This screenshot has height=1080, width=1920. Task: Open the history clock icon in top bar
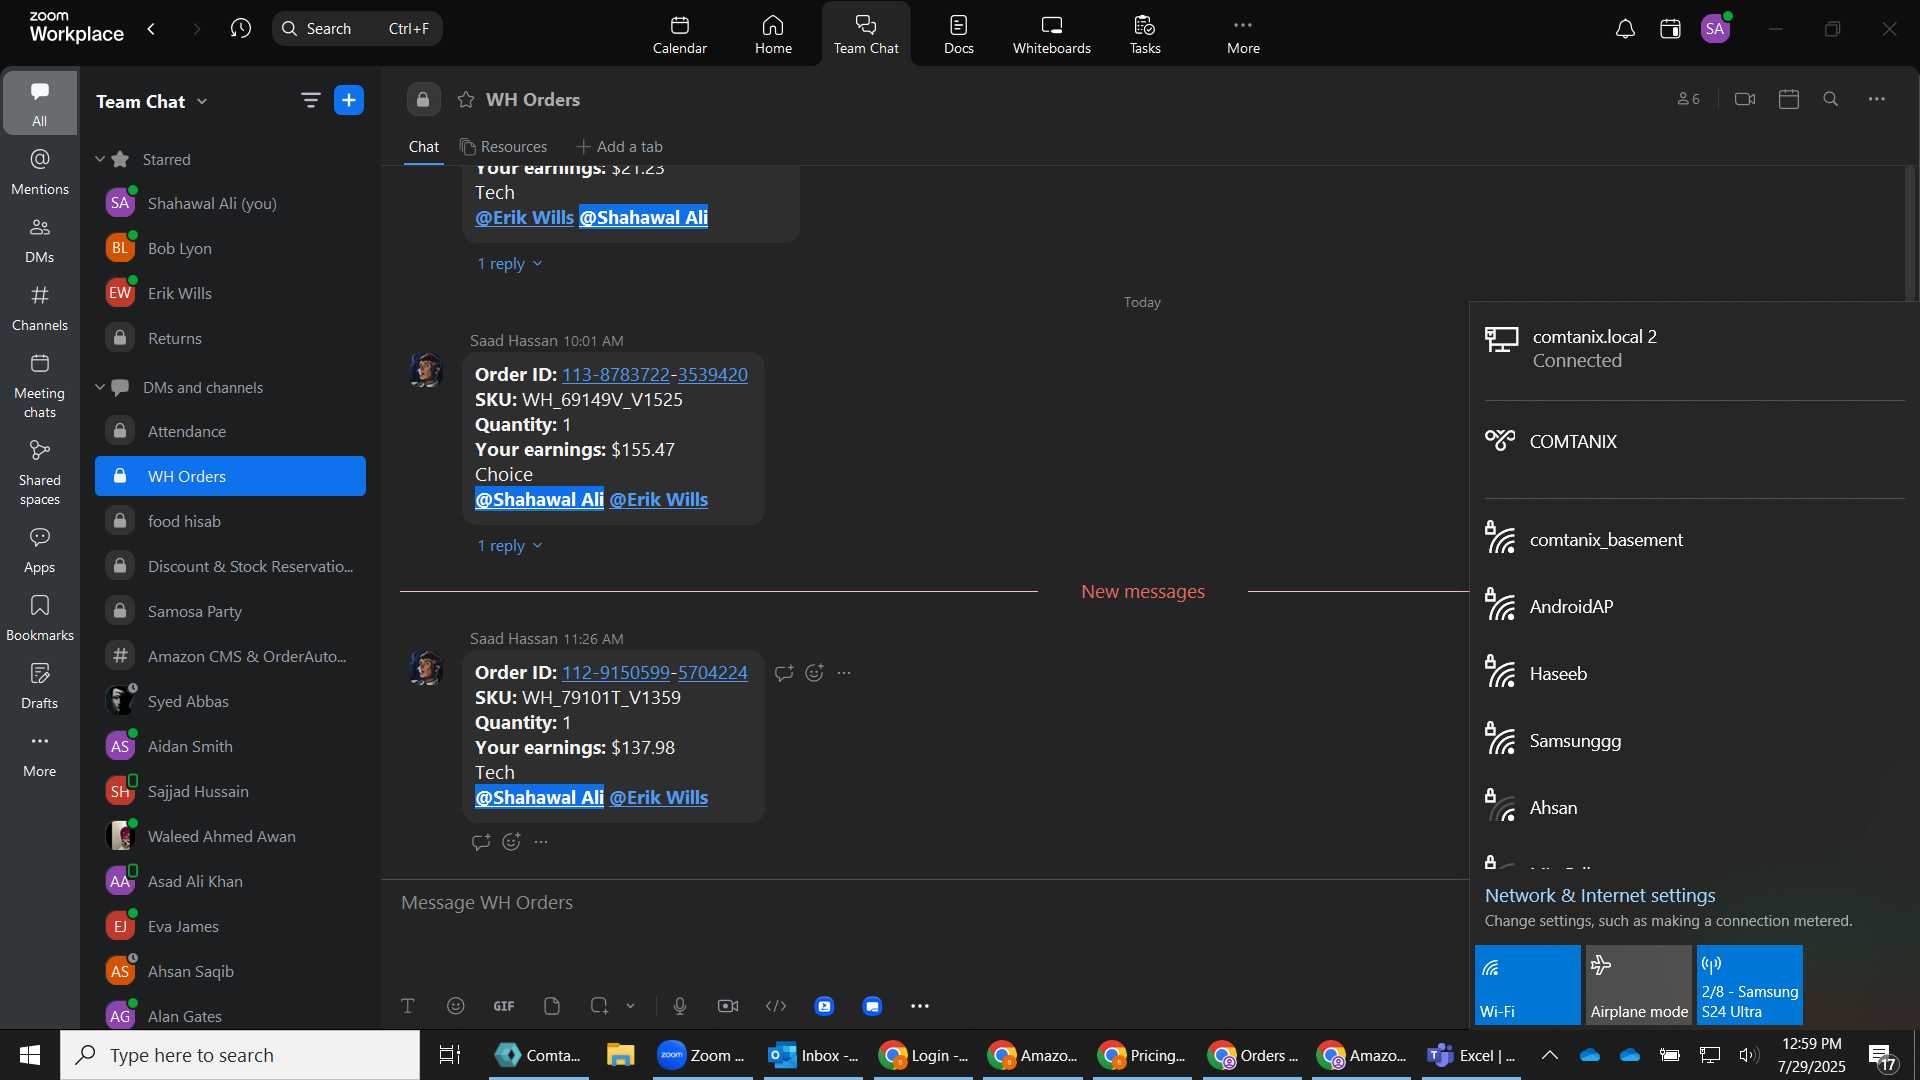240,29
